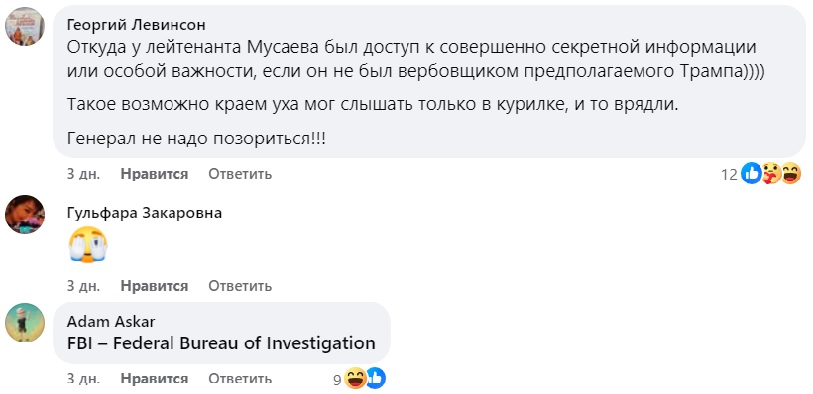Reply to Adam Askar using Ответить

pos(240,379)
